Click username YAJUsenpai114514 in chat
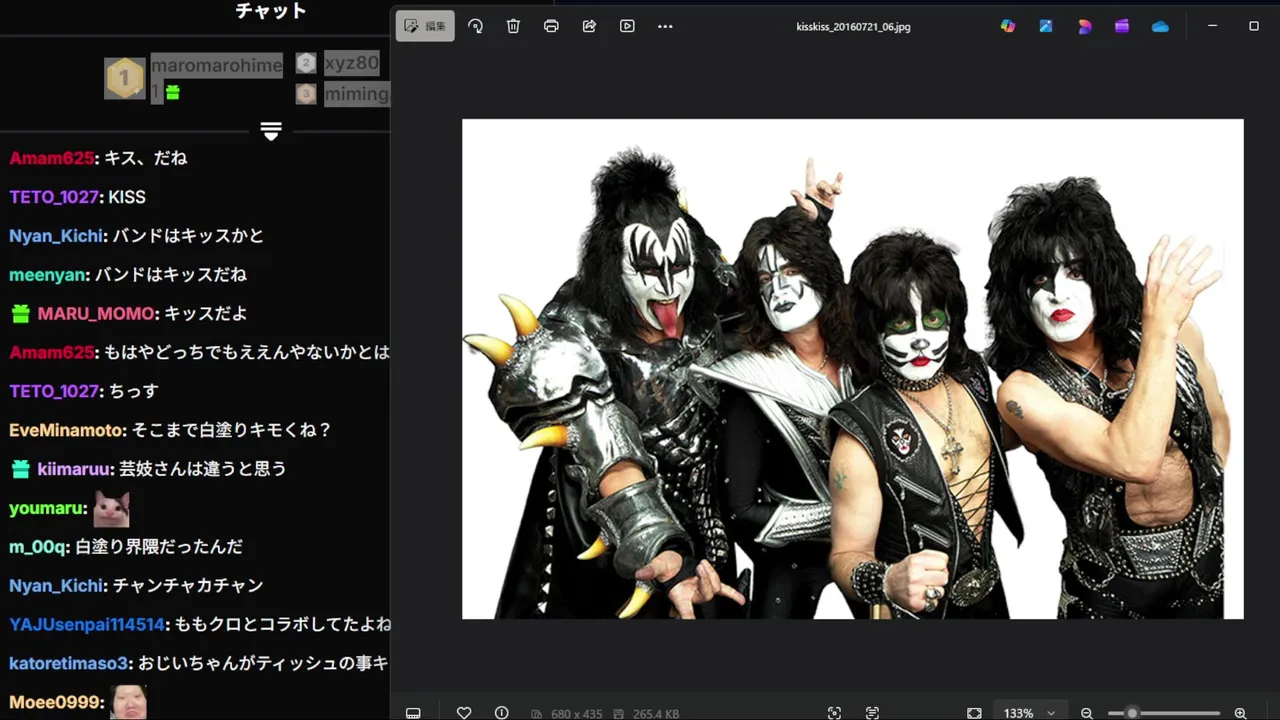This screenshot has height=720, width=1280. 87,624
